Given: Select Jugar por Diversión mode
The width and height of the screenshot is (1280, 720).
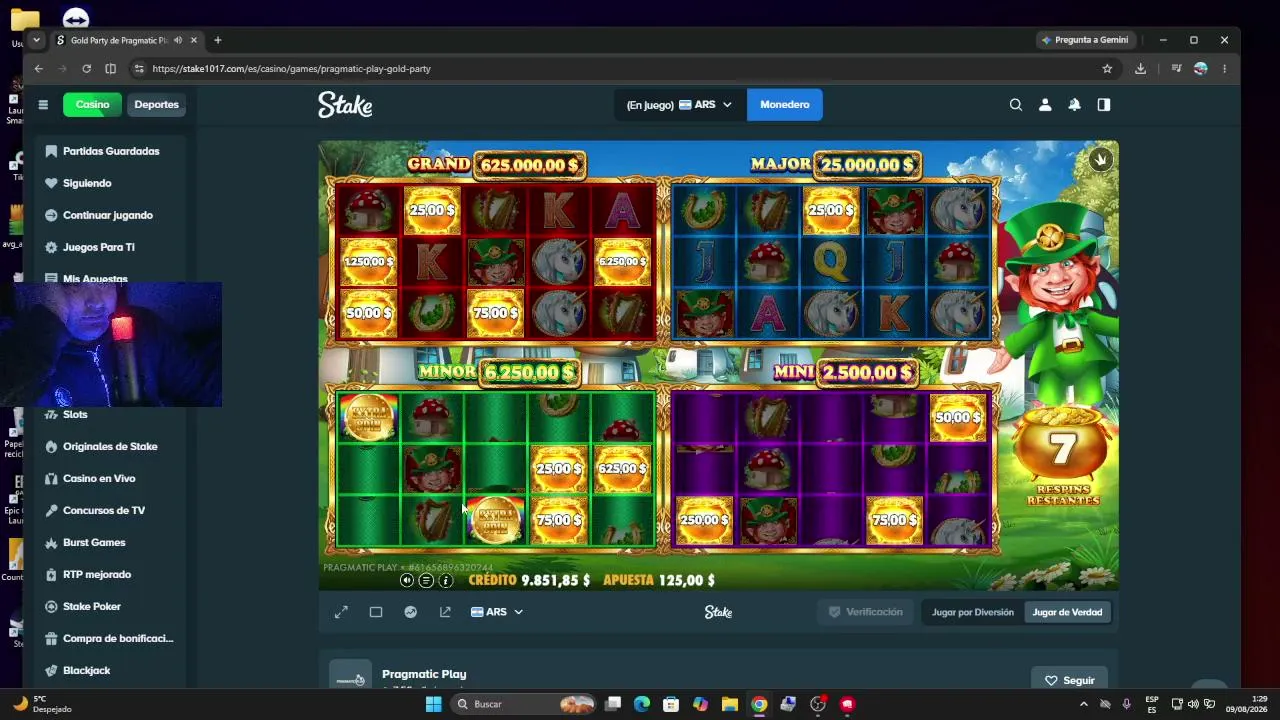Looking at the screenshot, I should click(x=973, y=612).
